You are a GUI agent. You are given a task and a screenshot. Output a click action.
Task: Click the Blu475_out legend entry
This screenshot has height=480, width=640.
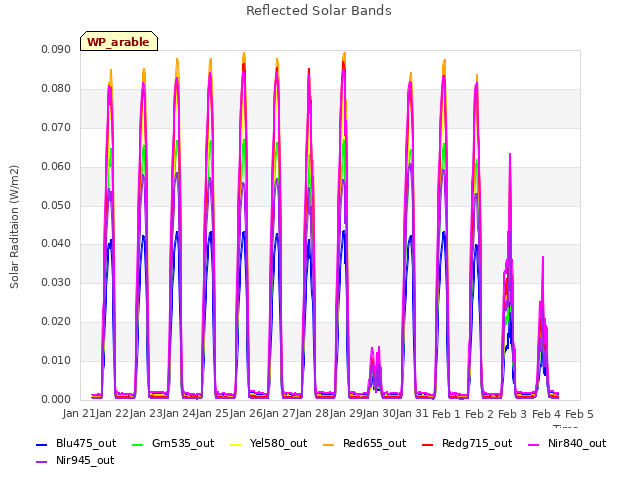click(76, 444)
